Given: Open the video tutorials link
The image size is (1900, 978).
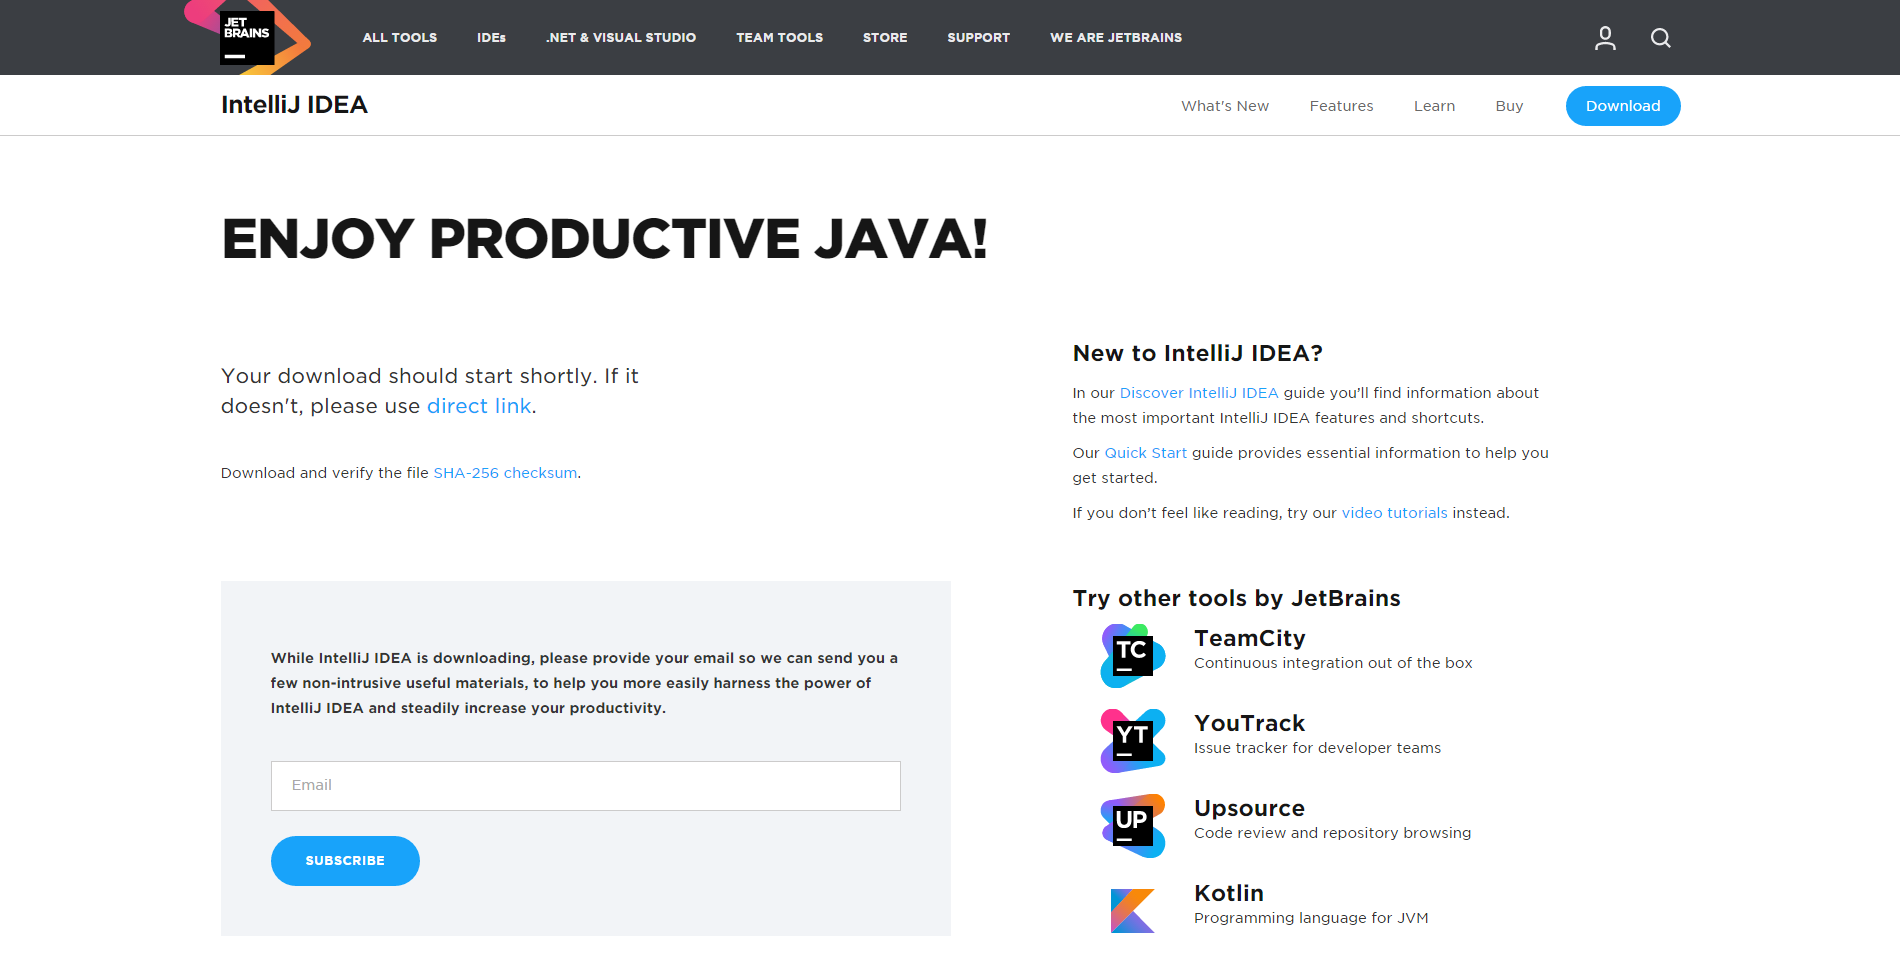Looking at the screenshot, I should [1394, 513].
